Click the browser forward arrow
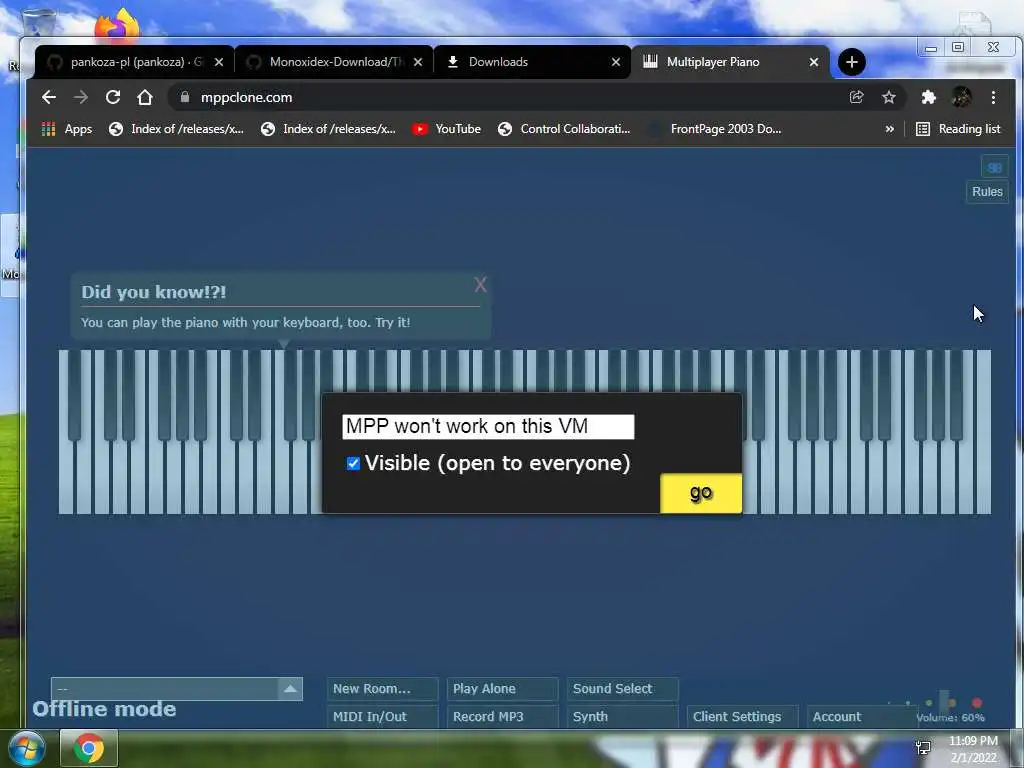1024x768 pixels. tap(81, 97)
